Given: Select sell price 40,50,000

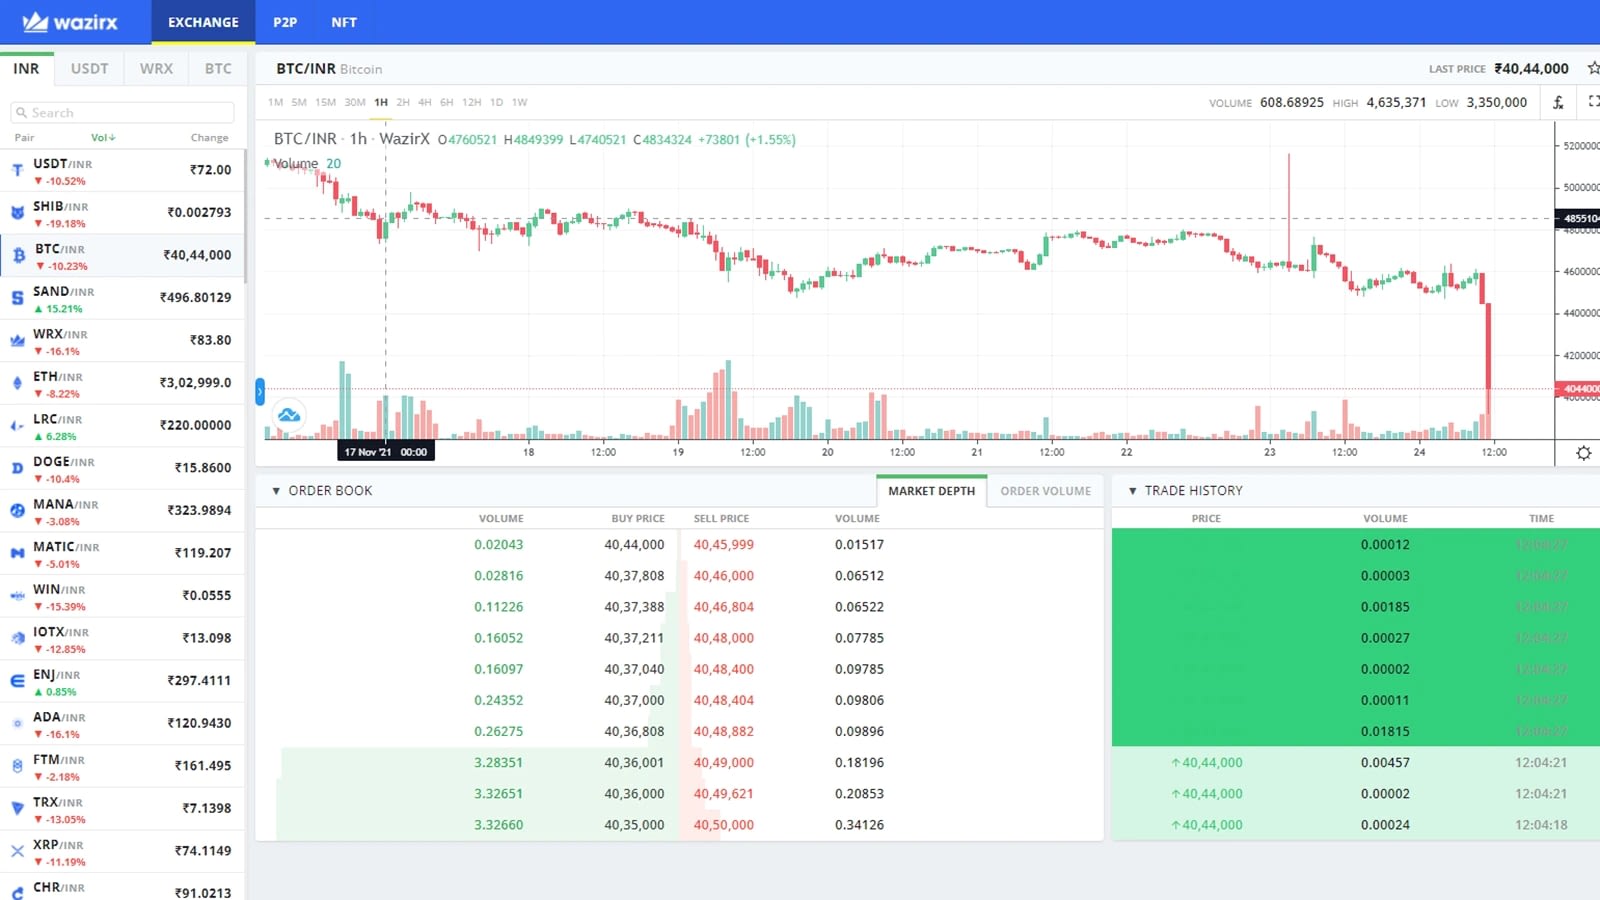Looking at the screenshot, I should (724, 825).
